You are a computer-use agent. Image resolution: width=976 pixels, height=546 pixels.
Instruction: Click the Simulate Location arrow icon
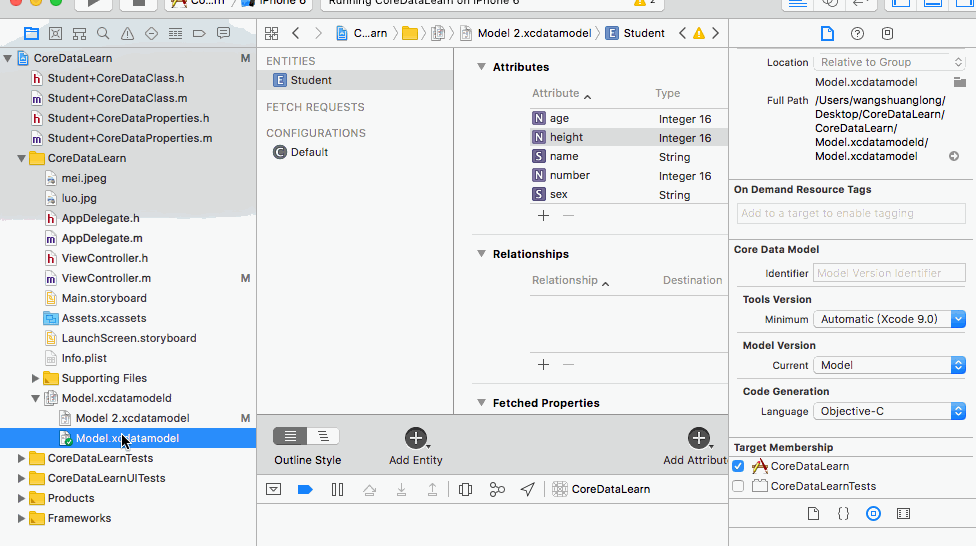(x=528, y=489)
